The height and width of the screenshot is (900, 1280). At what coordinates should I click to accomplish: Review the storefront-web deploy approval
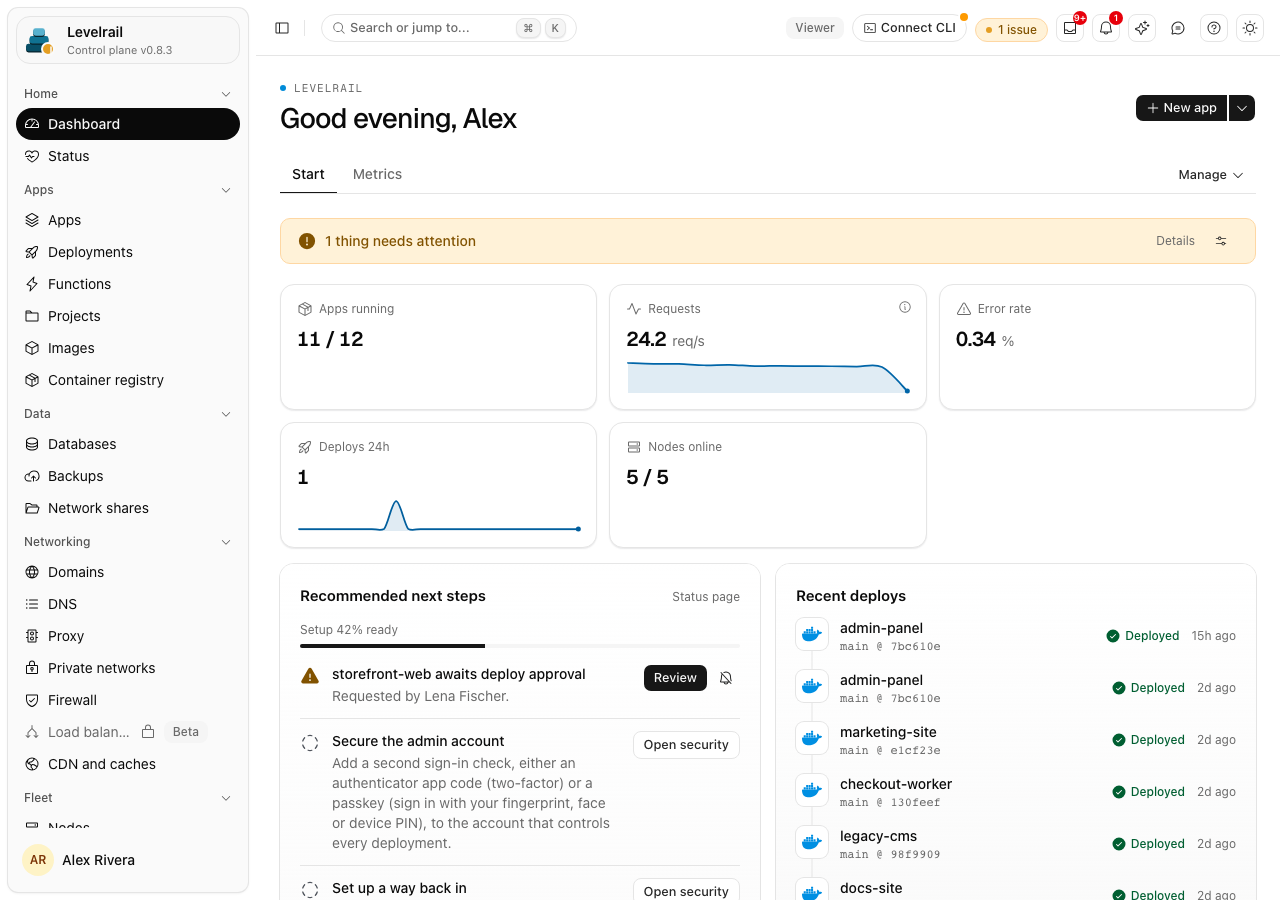pyautogui.click(x=675, y=678)
